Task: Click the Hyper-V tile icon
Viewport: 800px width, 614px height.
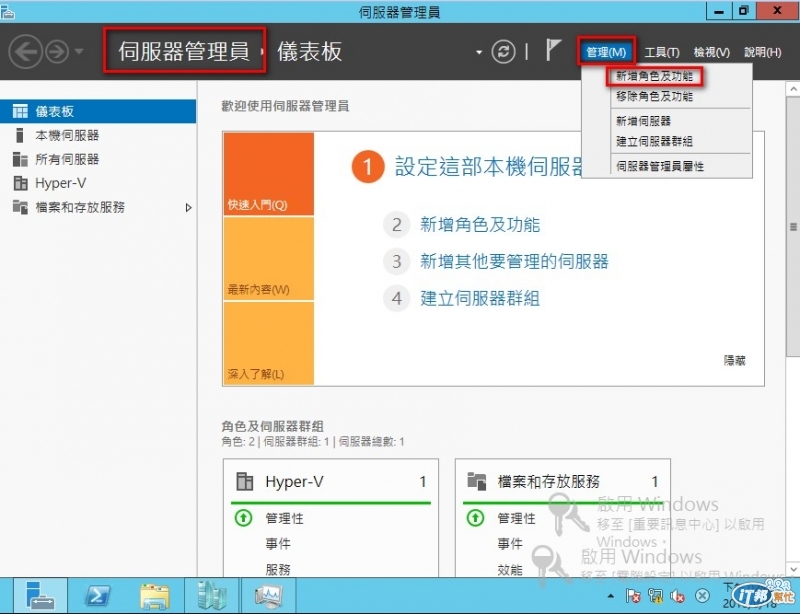Action: pyautogui.click(x=244, y=481)
